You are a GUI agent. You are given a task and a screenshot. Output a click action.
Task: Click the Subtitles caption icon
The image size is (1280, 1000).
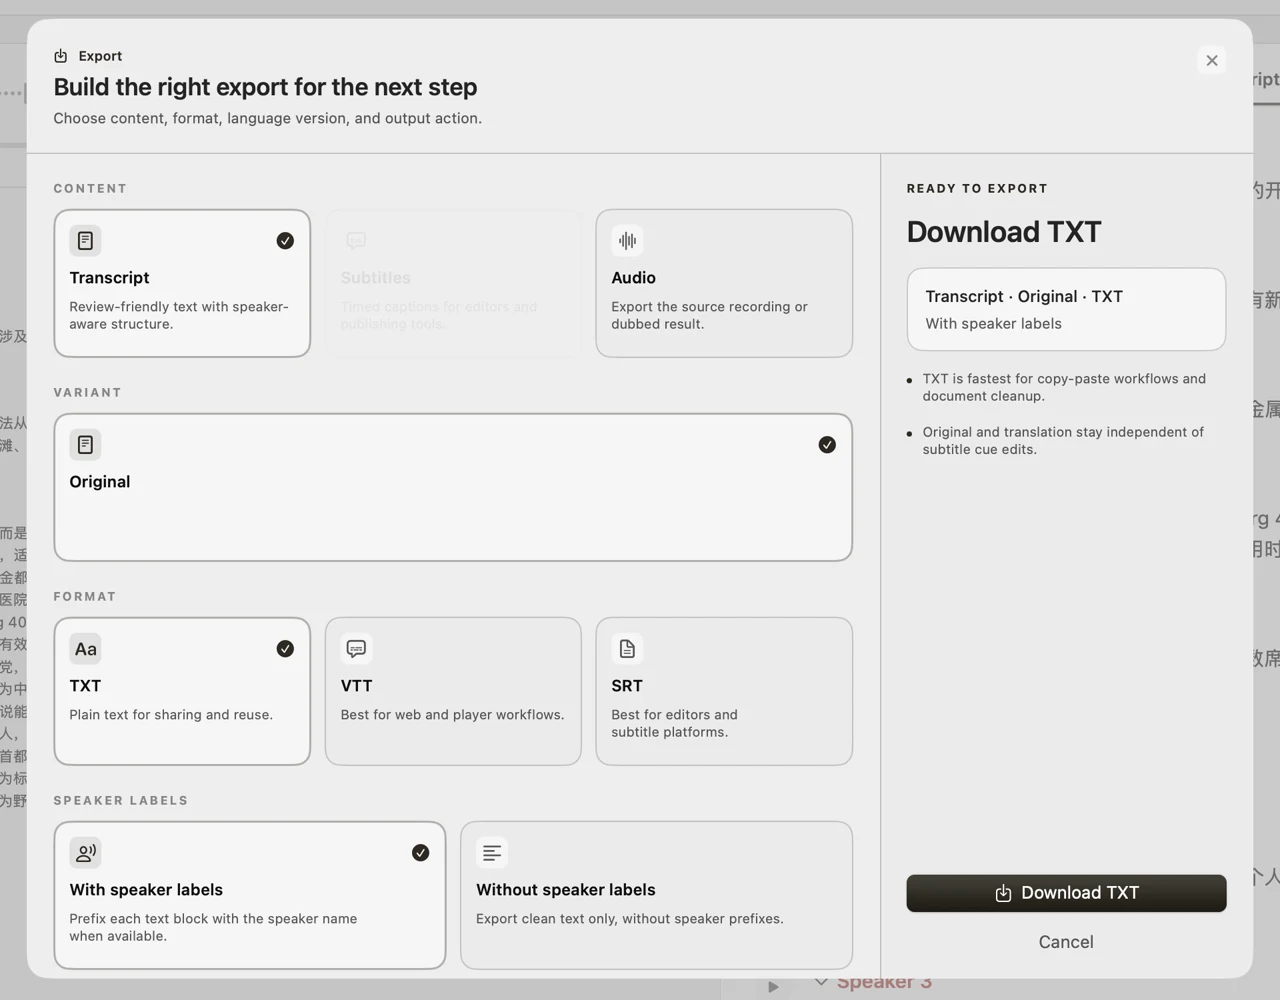(x=356, y=241)
